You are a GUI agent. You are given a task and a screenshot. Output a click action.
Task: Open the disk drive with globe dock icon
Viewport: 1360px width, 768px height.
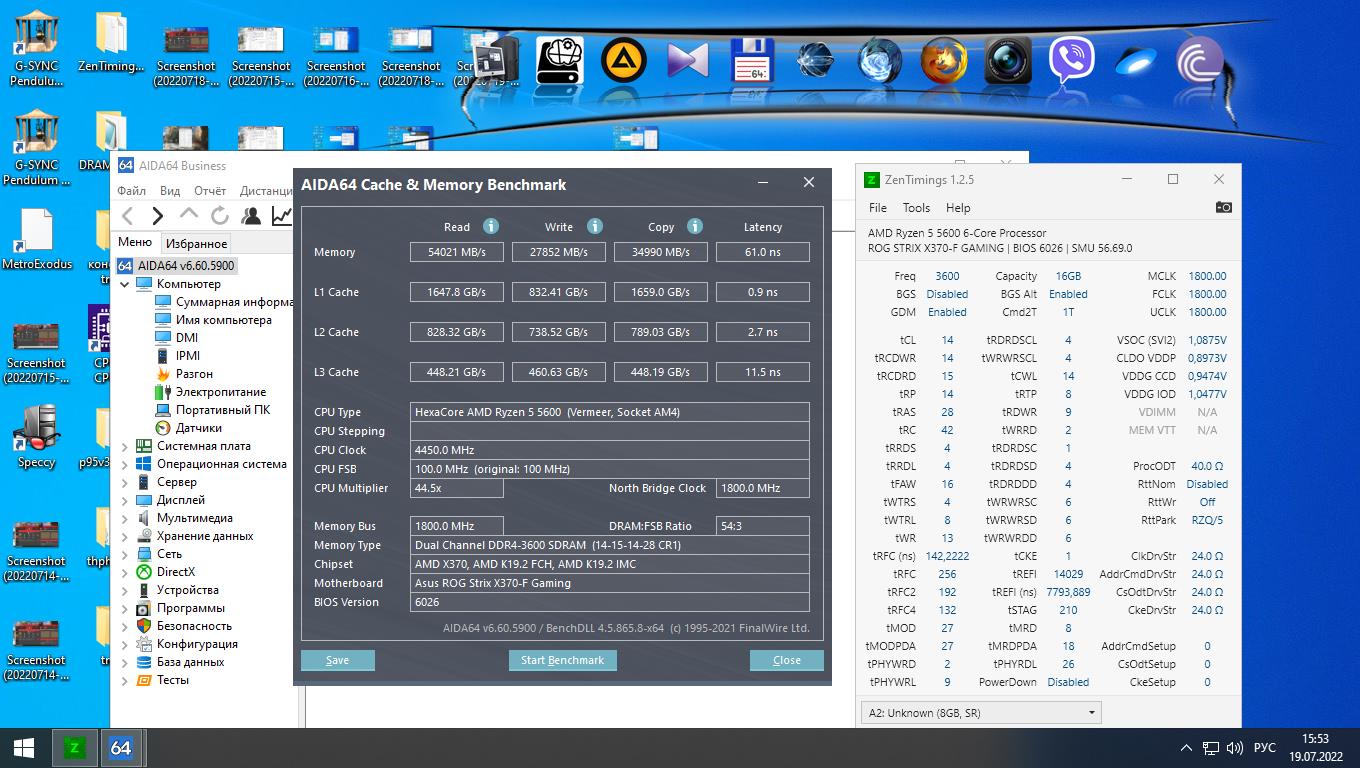pos(559,61)
